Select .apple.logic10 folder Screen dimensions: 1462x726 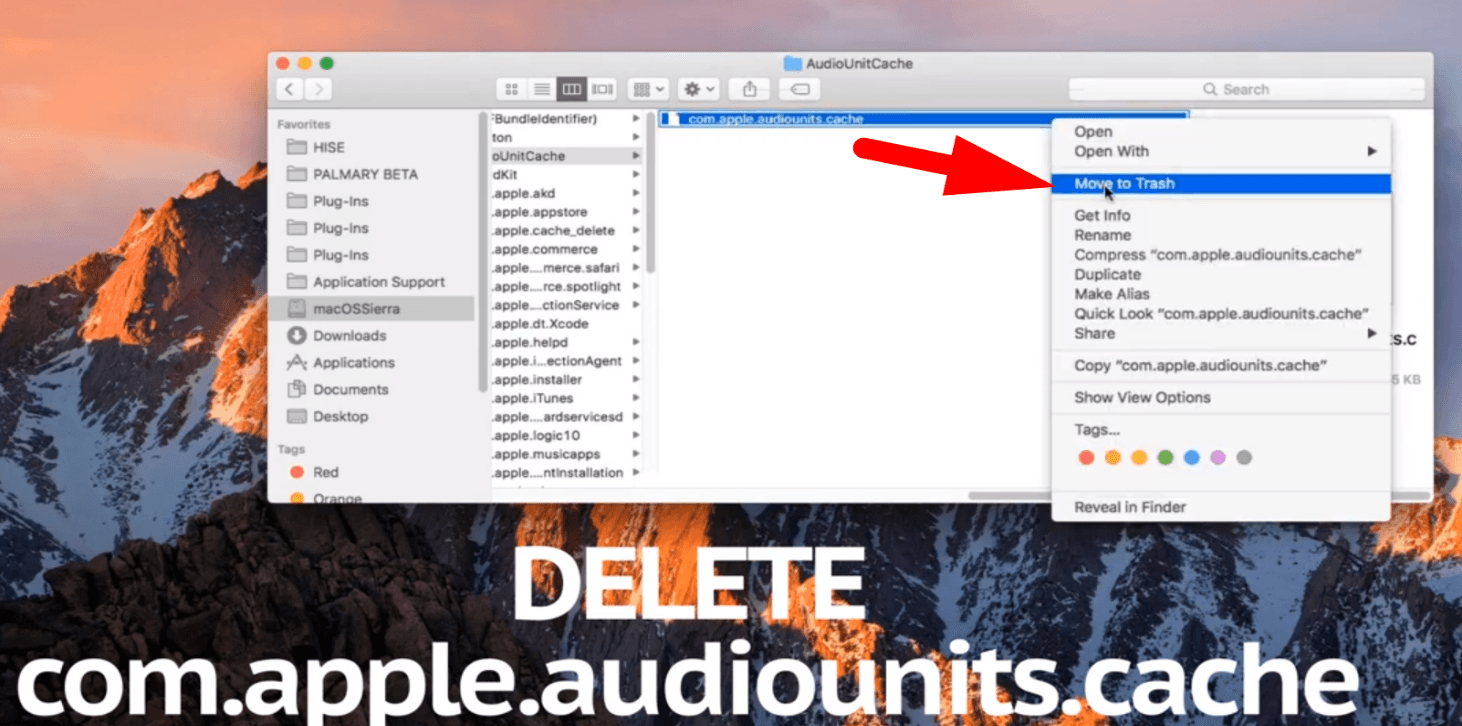567,436
